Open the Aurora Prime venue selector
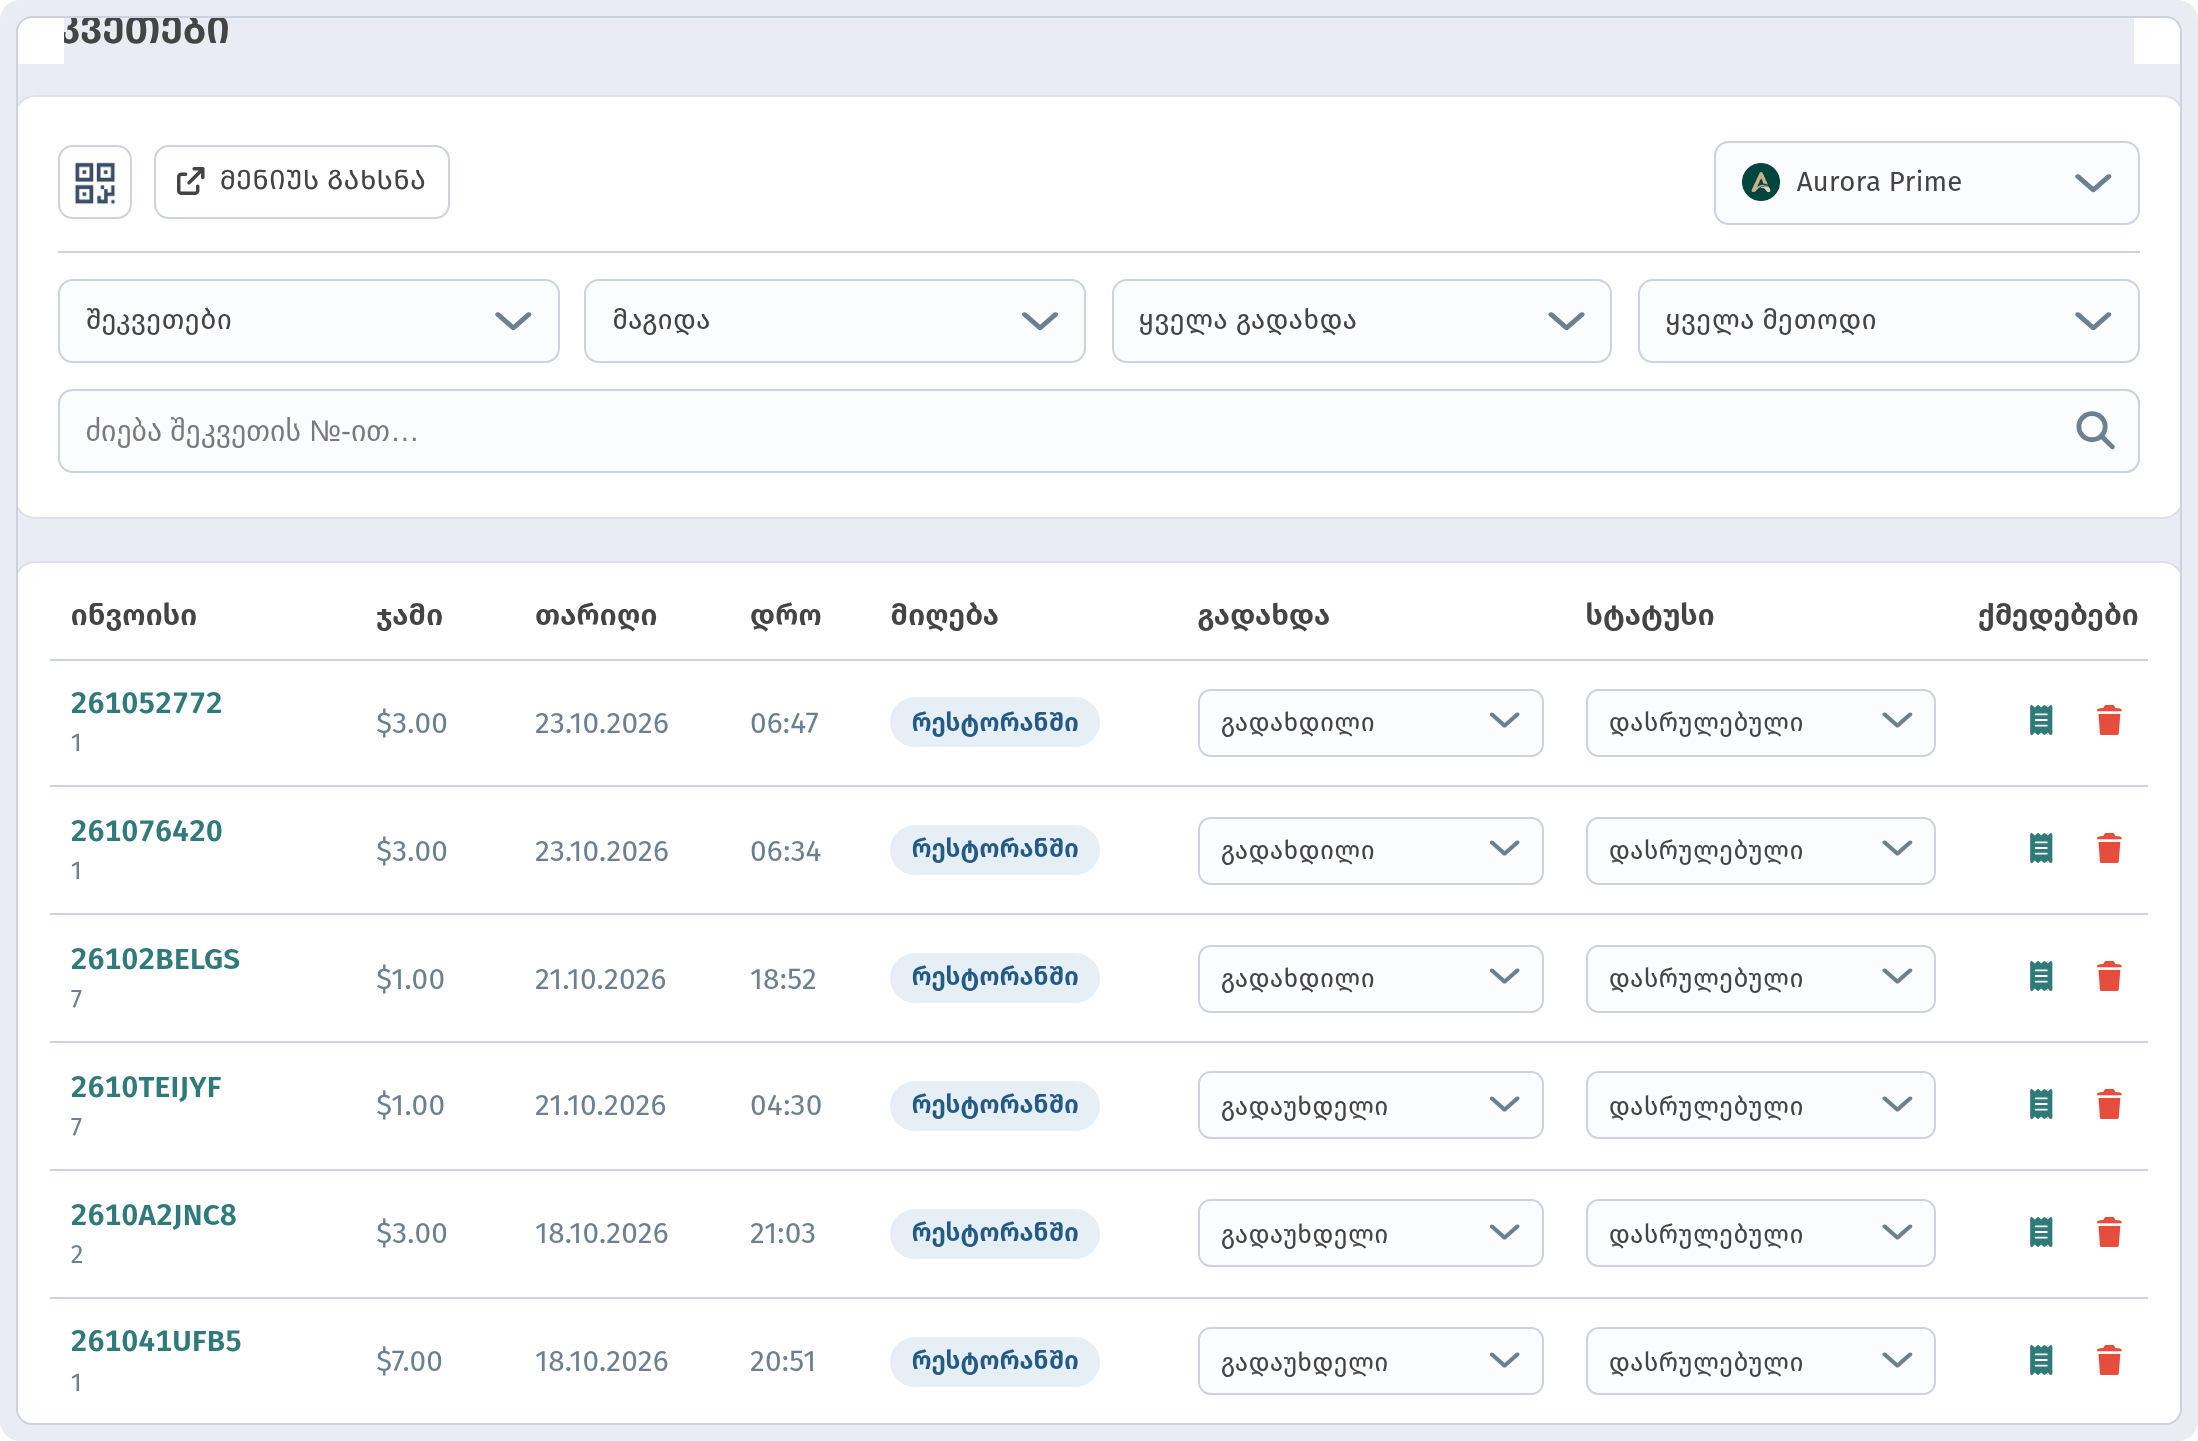 [1926, 183]
